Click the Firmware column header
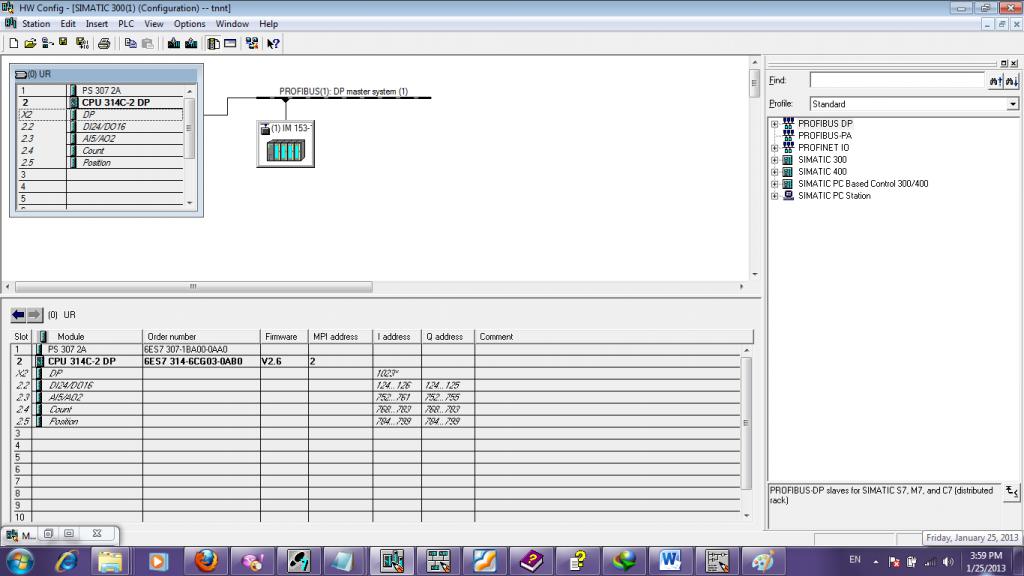The image size is (1024, 576). click(283, 337)
